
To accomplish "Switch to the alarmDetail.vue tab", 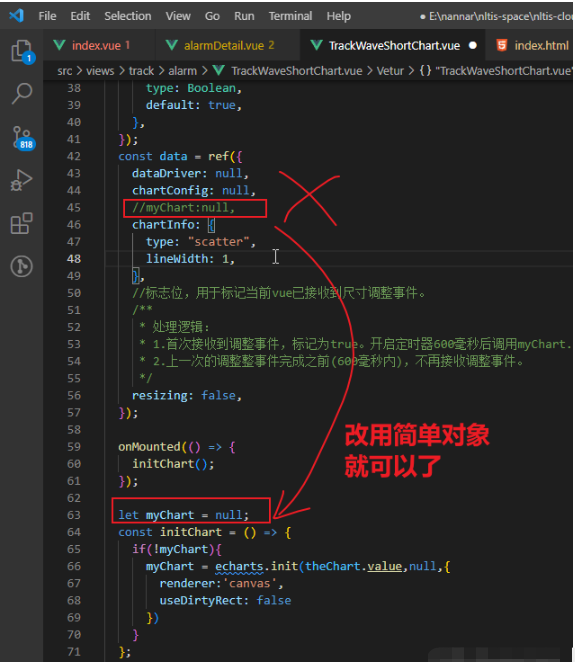I will coord(227,45).
